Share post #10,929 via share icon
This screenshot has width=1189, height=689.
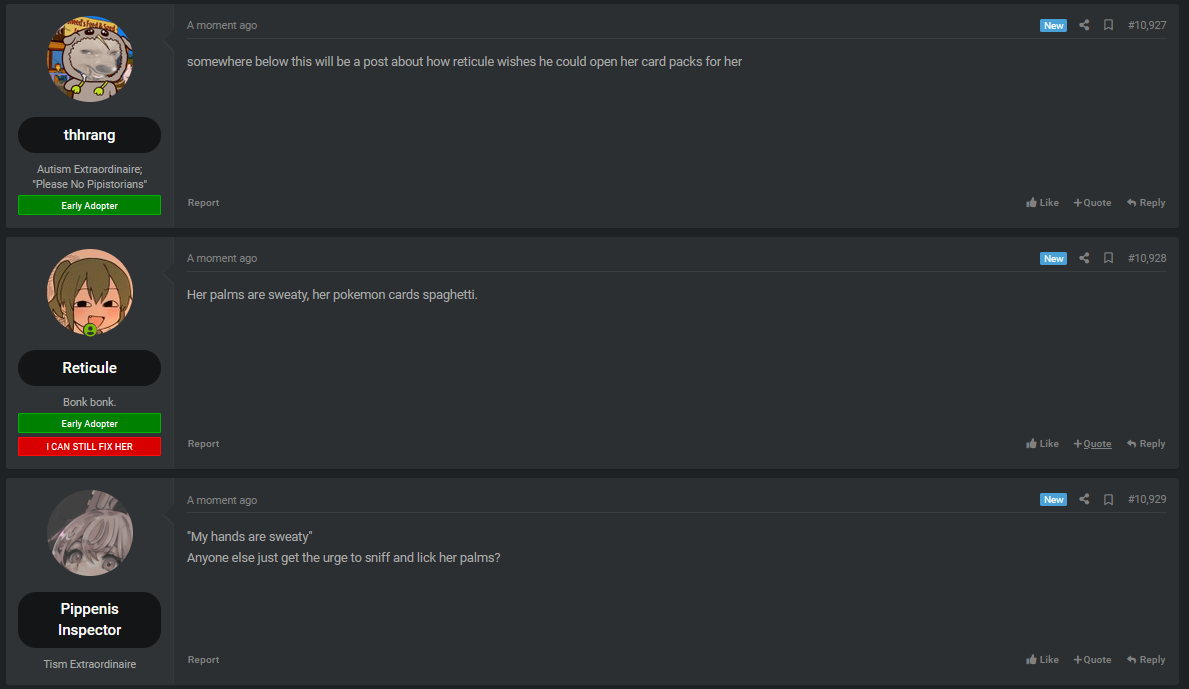coord(1084,499)
